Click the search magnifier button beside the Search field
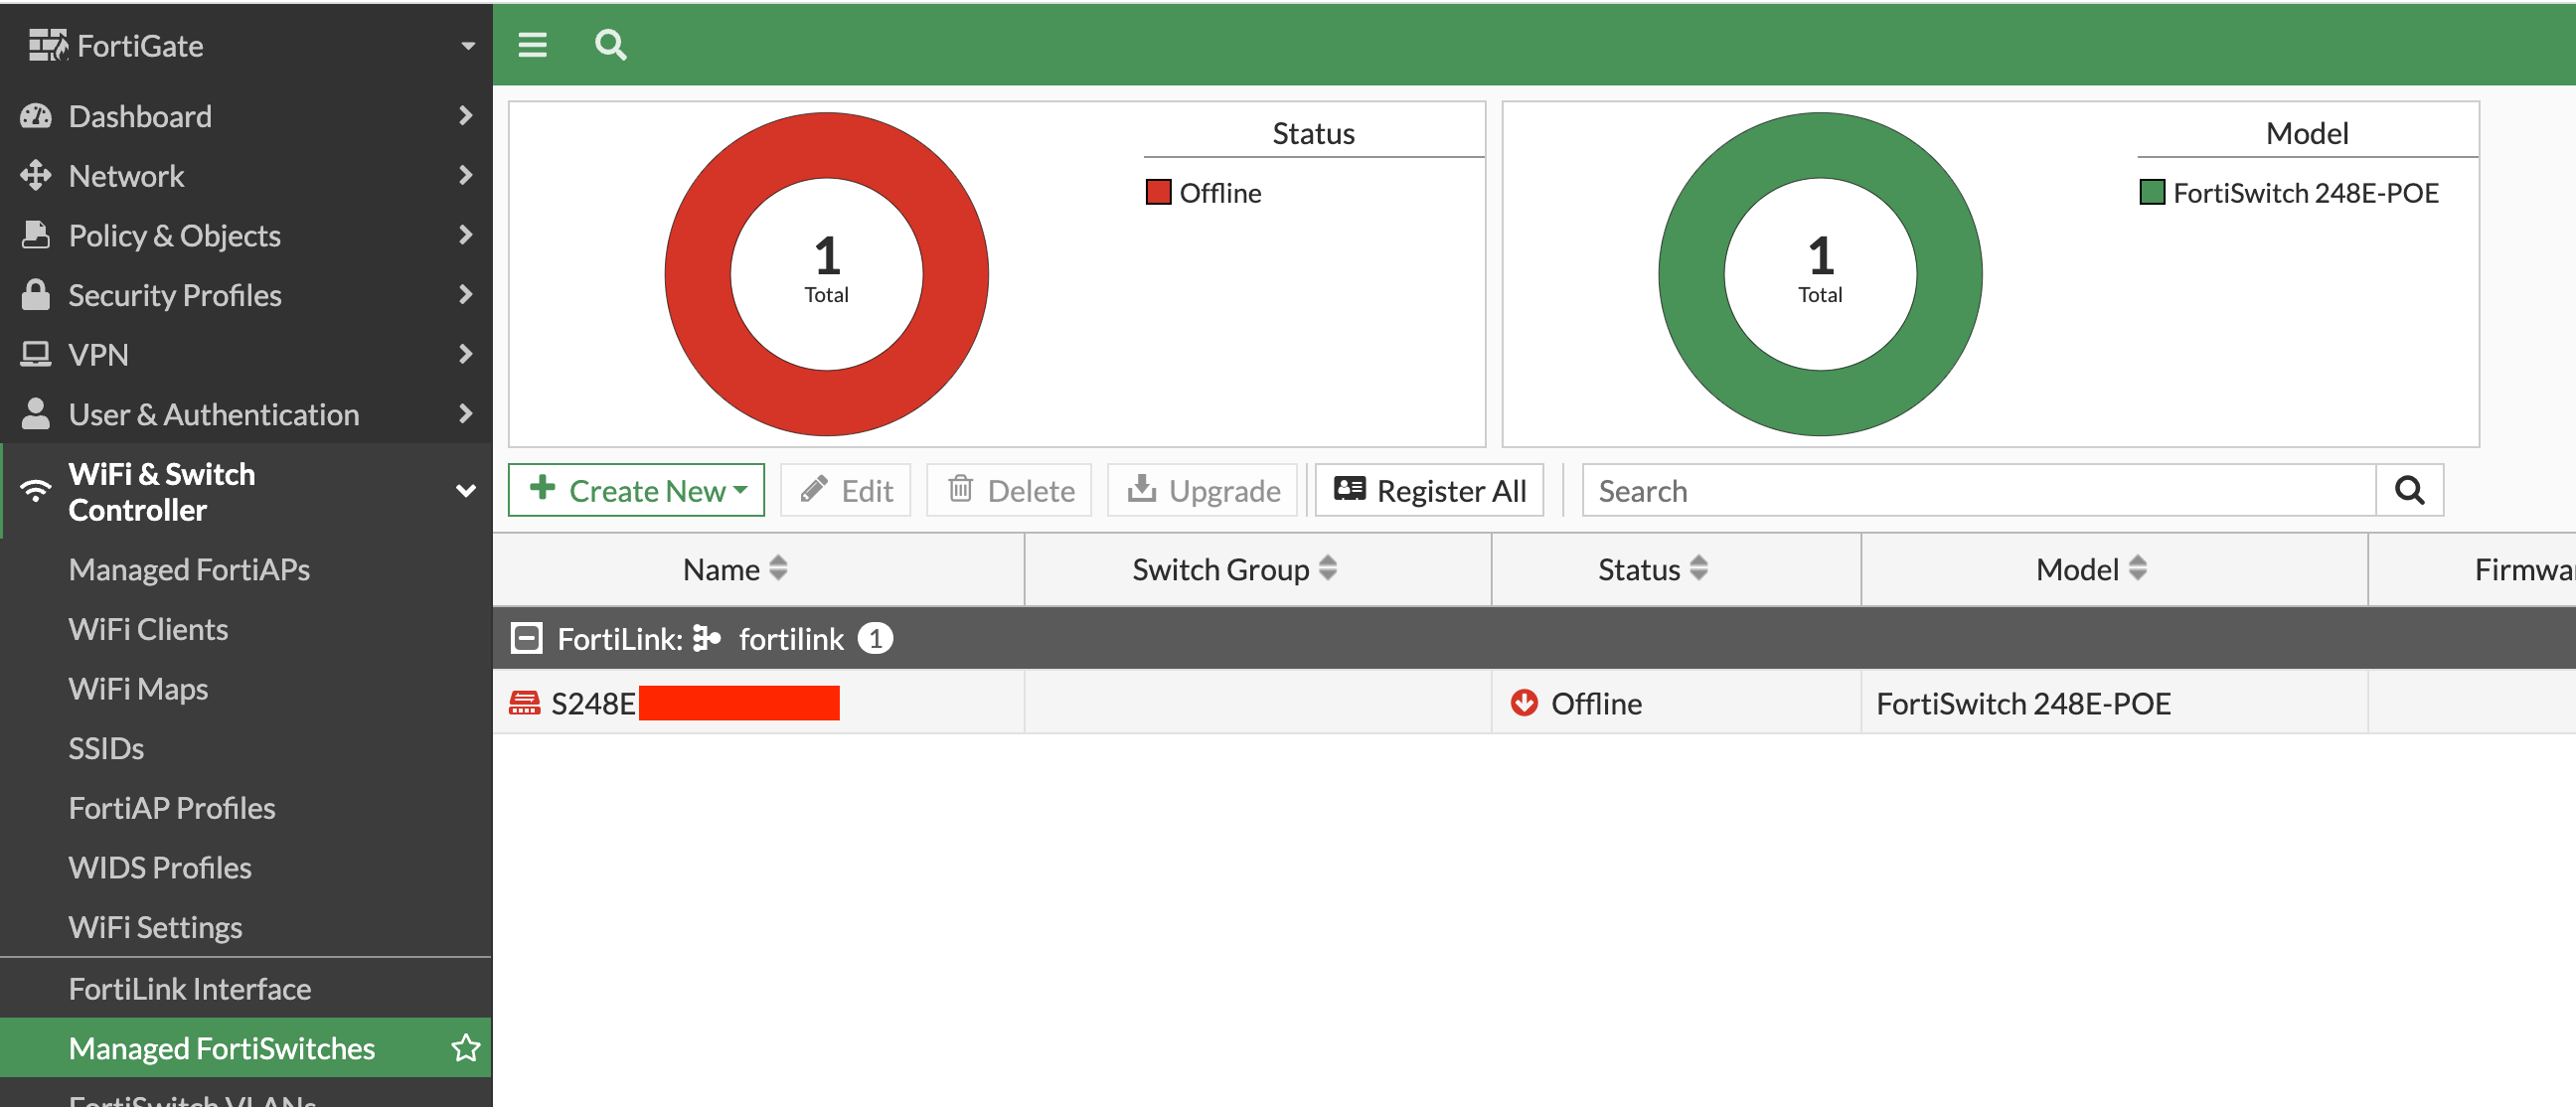 click(x=2409, y=490)
